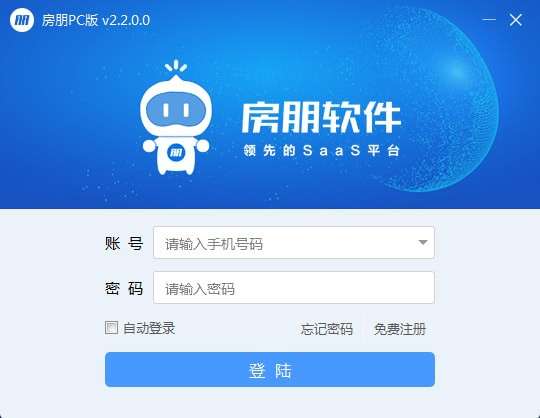Screen dimensions: 540x418
Task: Click the robot mascot's head
Action: click(176, 107)
